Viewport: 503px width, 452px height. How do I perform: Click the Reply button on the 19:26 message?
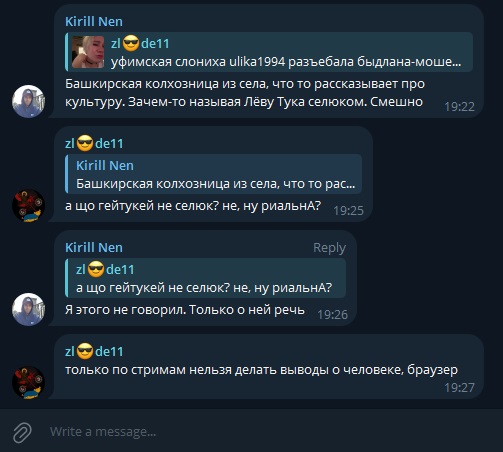329,248
